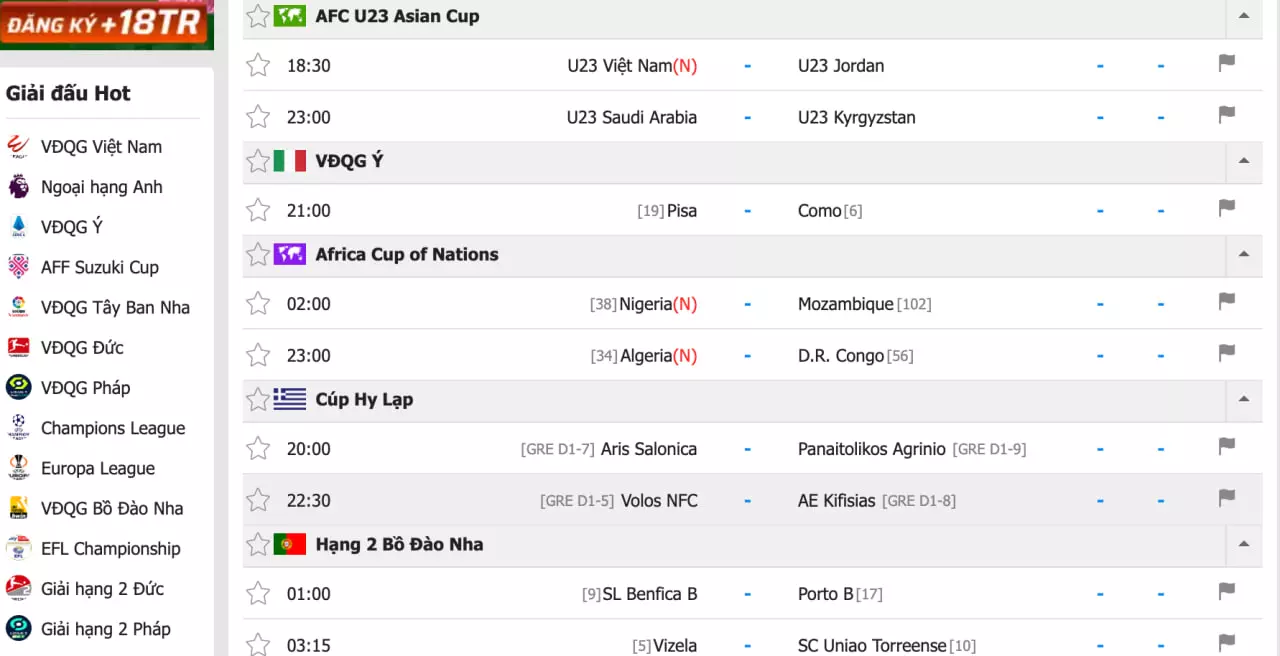Click the Portugal flag beside Hạng 2 Bồ Đào Nha

pos(290,544)
